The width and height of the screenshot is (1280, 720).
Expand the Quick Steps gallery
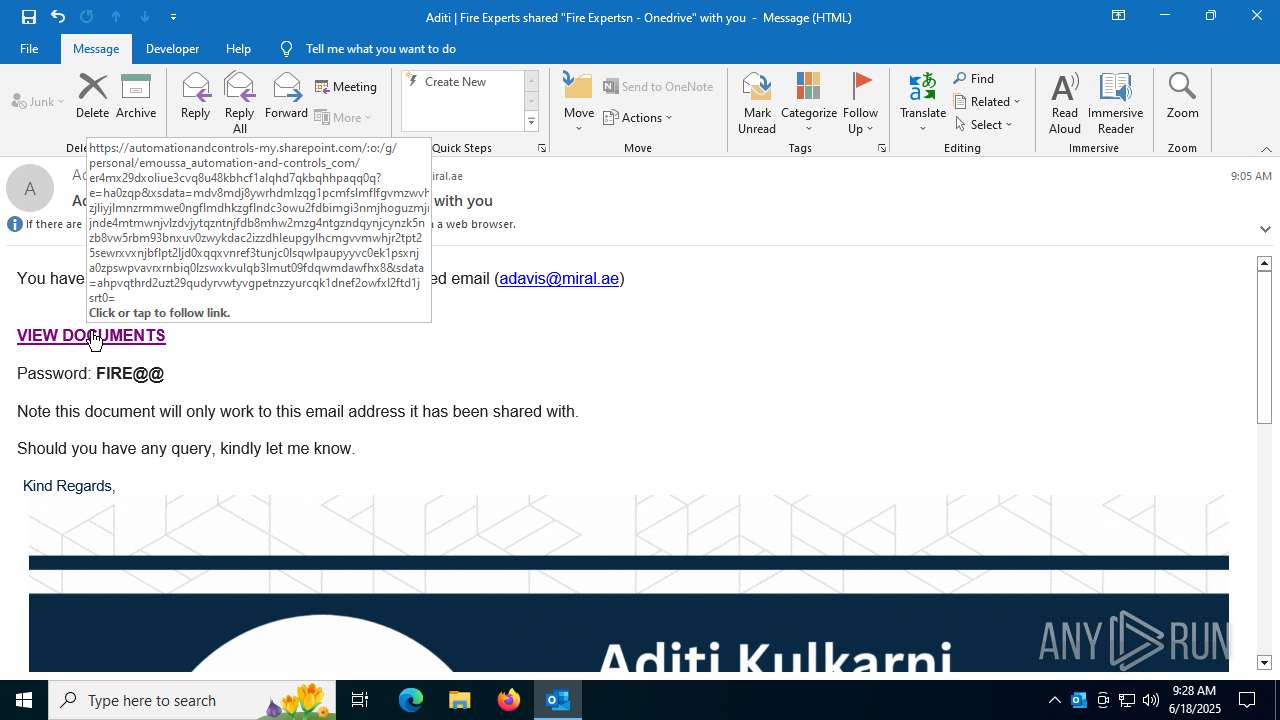tap(531, 122)
